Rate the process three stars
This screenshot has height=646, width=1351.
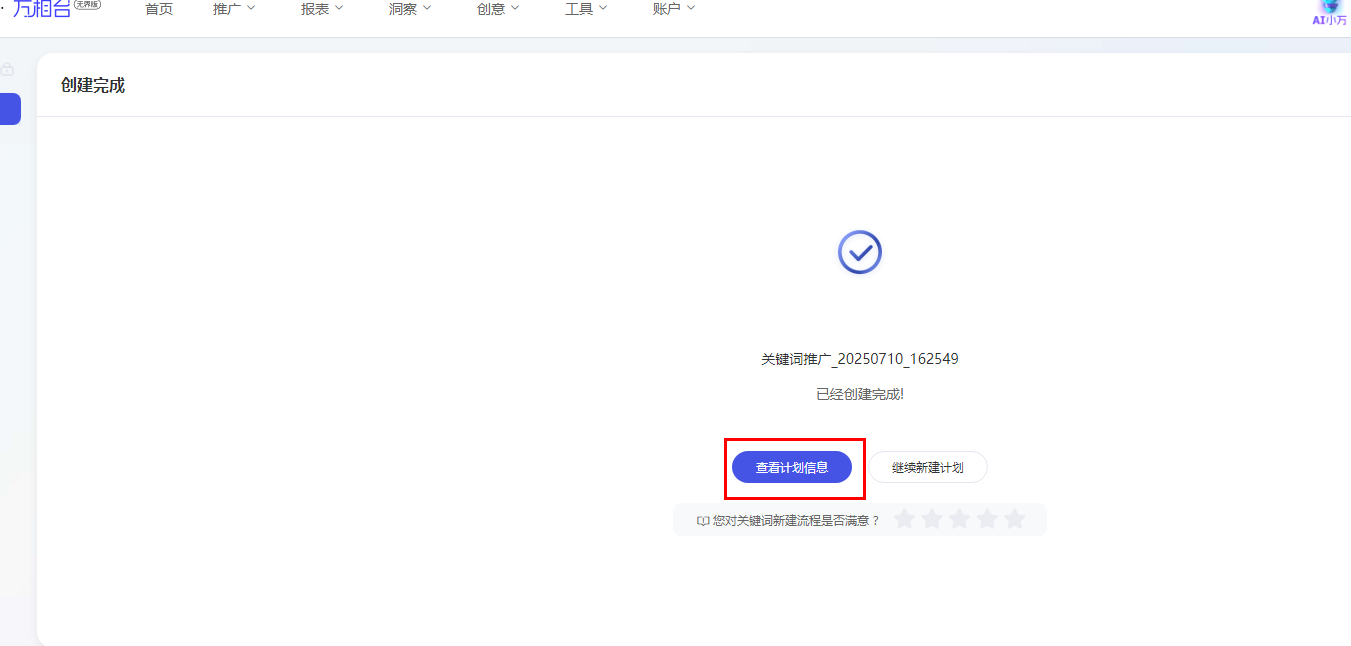[x=959, y=519]
